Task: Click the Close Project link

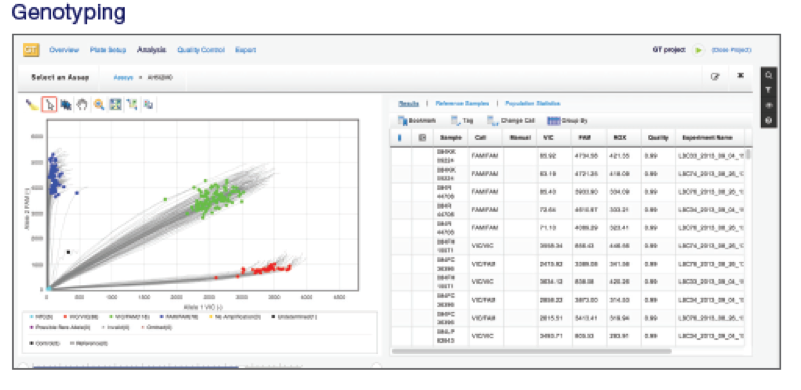Action: click(732, 50)
